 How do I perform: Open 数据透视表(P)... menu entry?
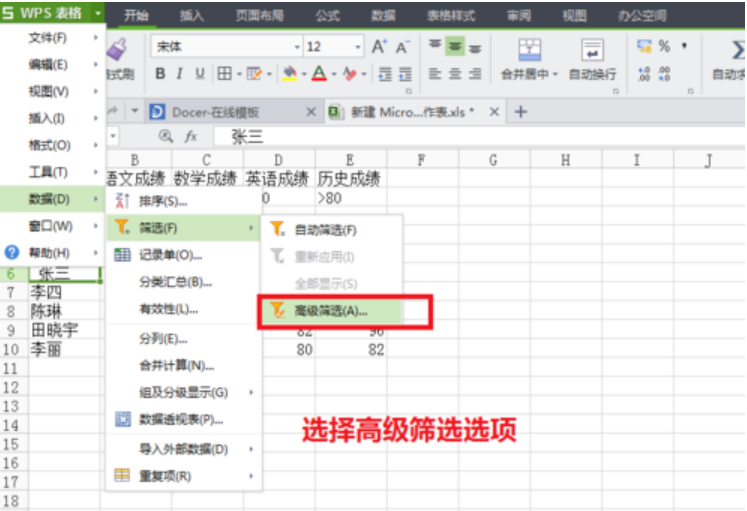180,420
